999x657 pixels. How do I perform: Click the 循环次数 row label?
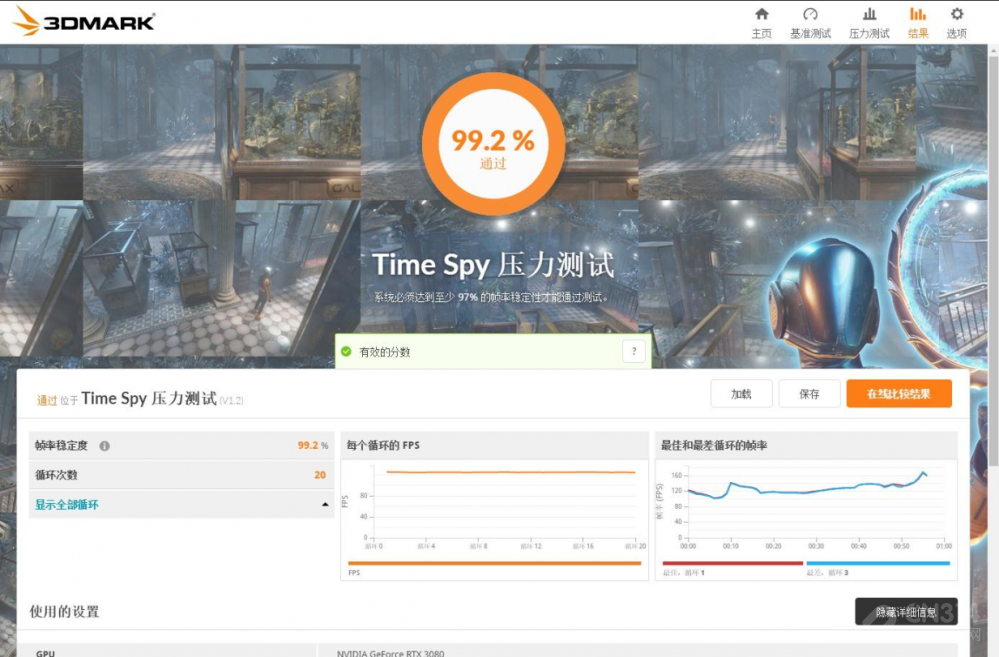pyautogui.click(x=56, y=475)
